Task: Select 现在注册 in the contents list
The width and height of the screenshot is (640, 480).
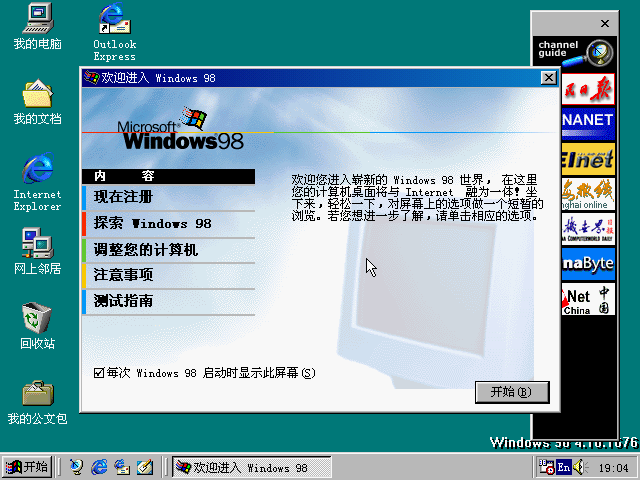Action: 169,198
